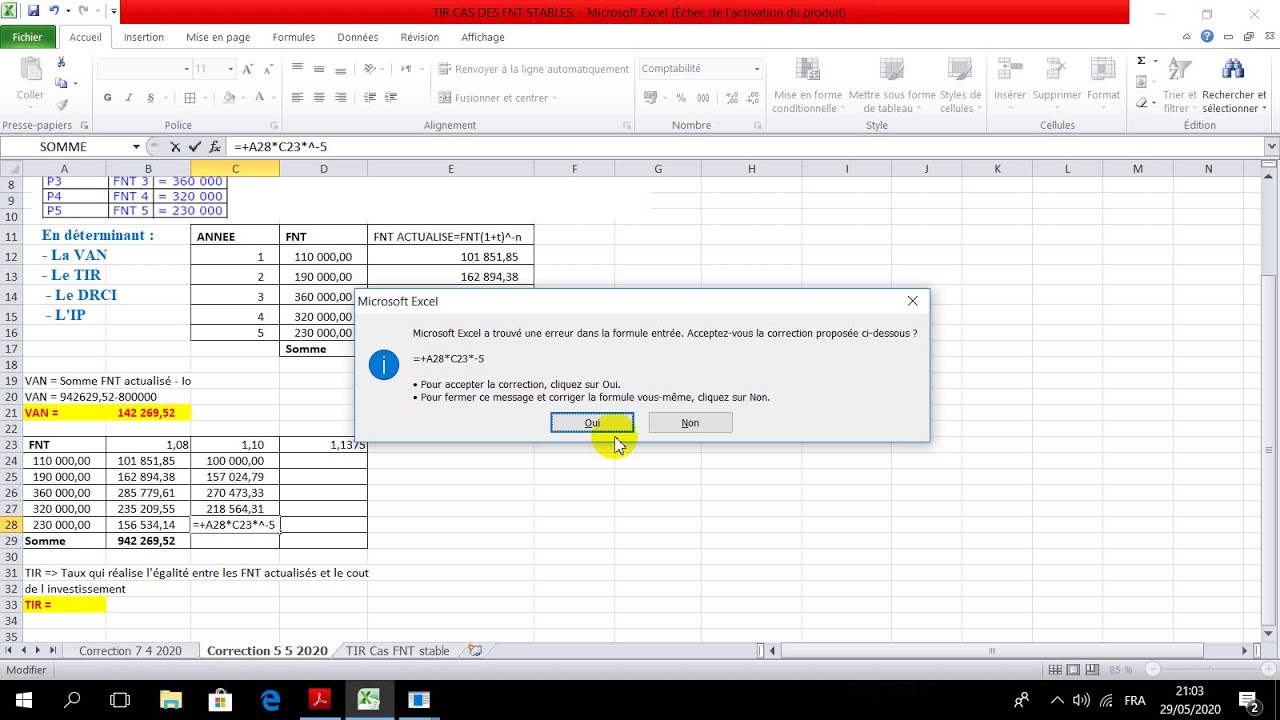Open the Fichier tab

[x=28, y=37]
